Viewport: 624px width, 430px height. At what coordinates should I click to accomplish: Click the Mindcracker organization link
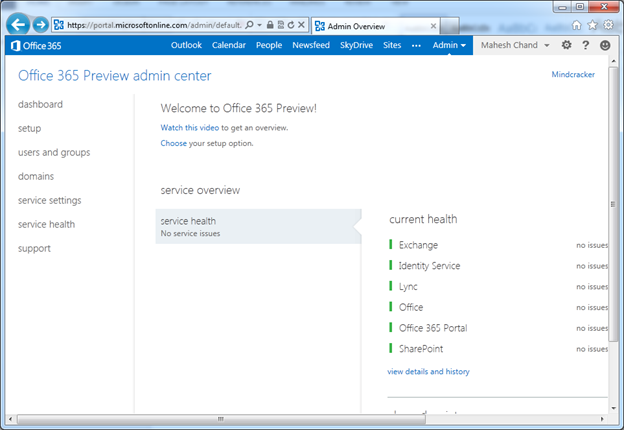click(x=573, y=74)
